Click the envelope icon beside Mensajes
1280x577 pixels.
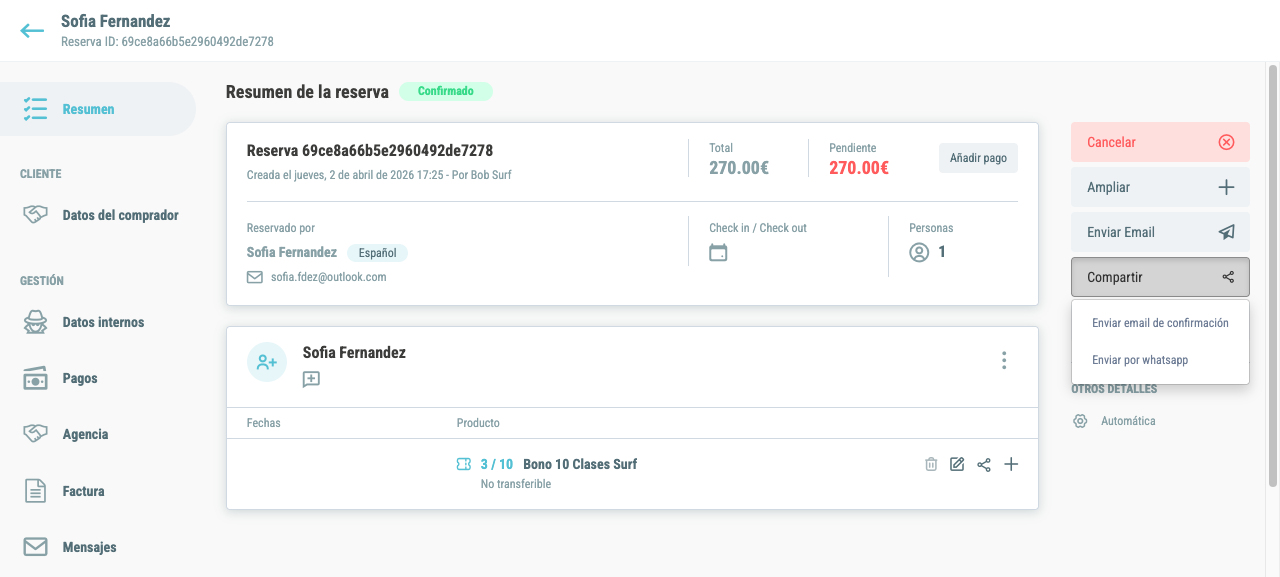pos(36,547)
